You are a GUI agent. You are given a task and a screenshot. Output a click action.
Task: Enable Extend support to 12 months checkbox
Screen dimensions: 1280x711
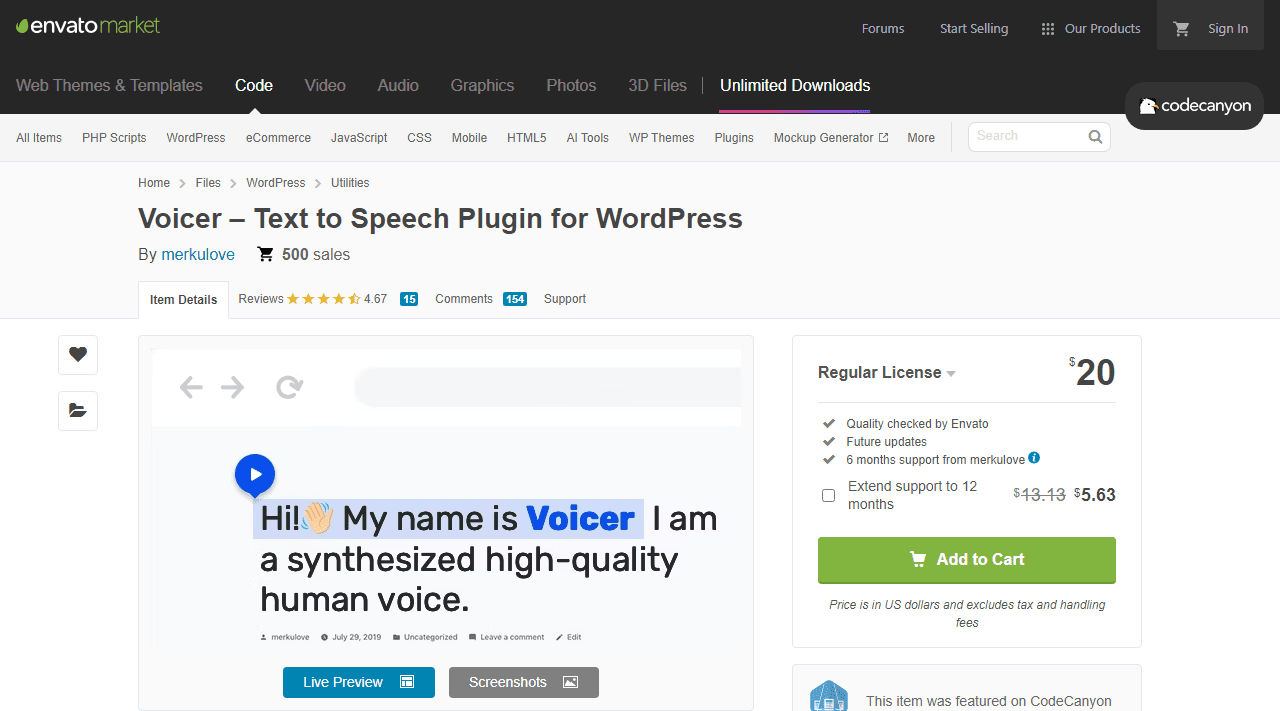[828, 495]
